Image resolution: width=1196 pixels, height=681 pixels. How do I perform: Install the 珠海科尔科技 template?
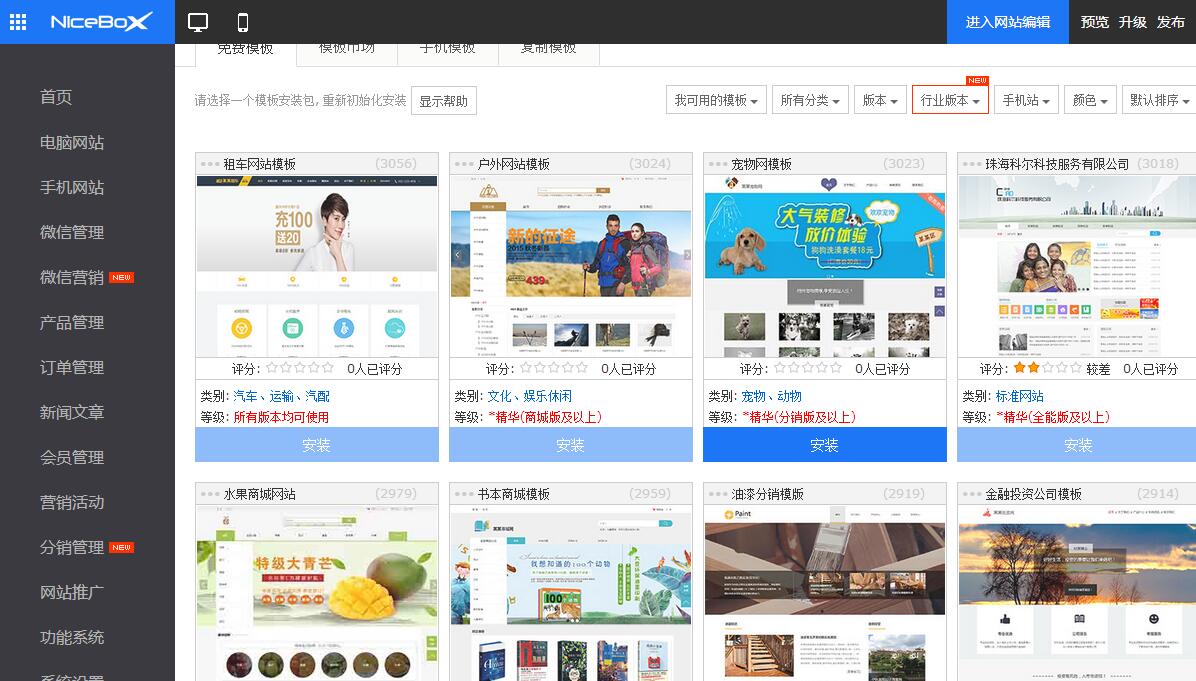pos(1077,445)
